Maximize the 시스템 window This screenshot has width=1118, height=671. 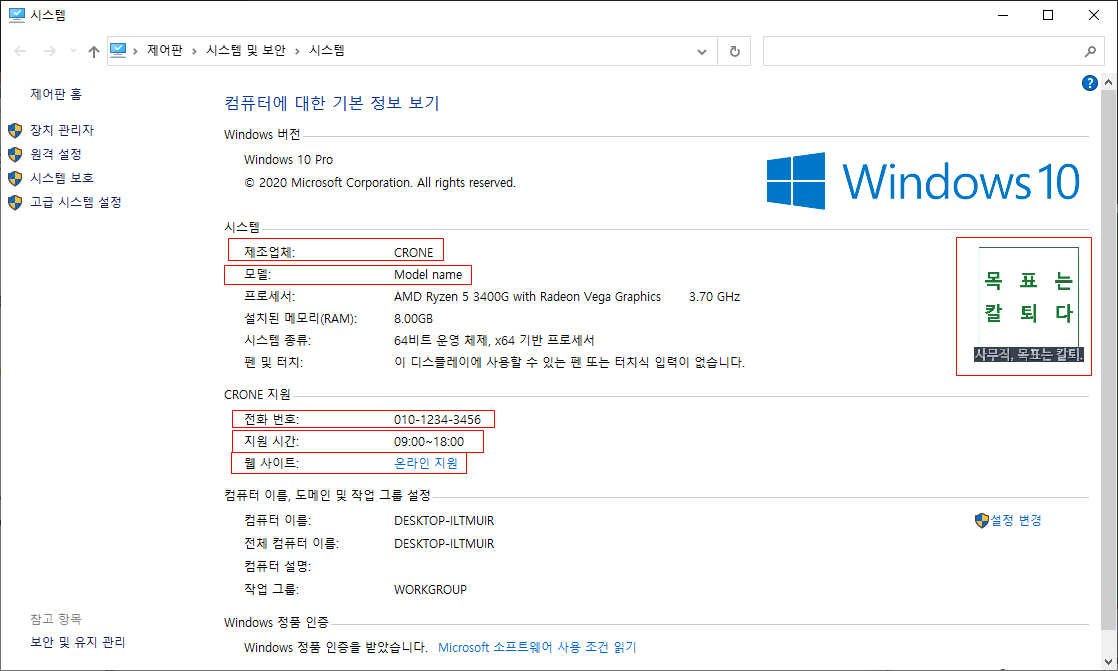tap(1048, 15)
